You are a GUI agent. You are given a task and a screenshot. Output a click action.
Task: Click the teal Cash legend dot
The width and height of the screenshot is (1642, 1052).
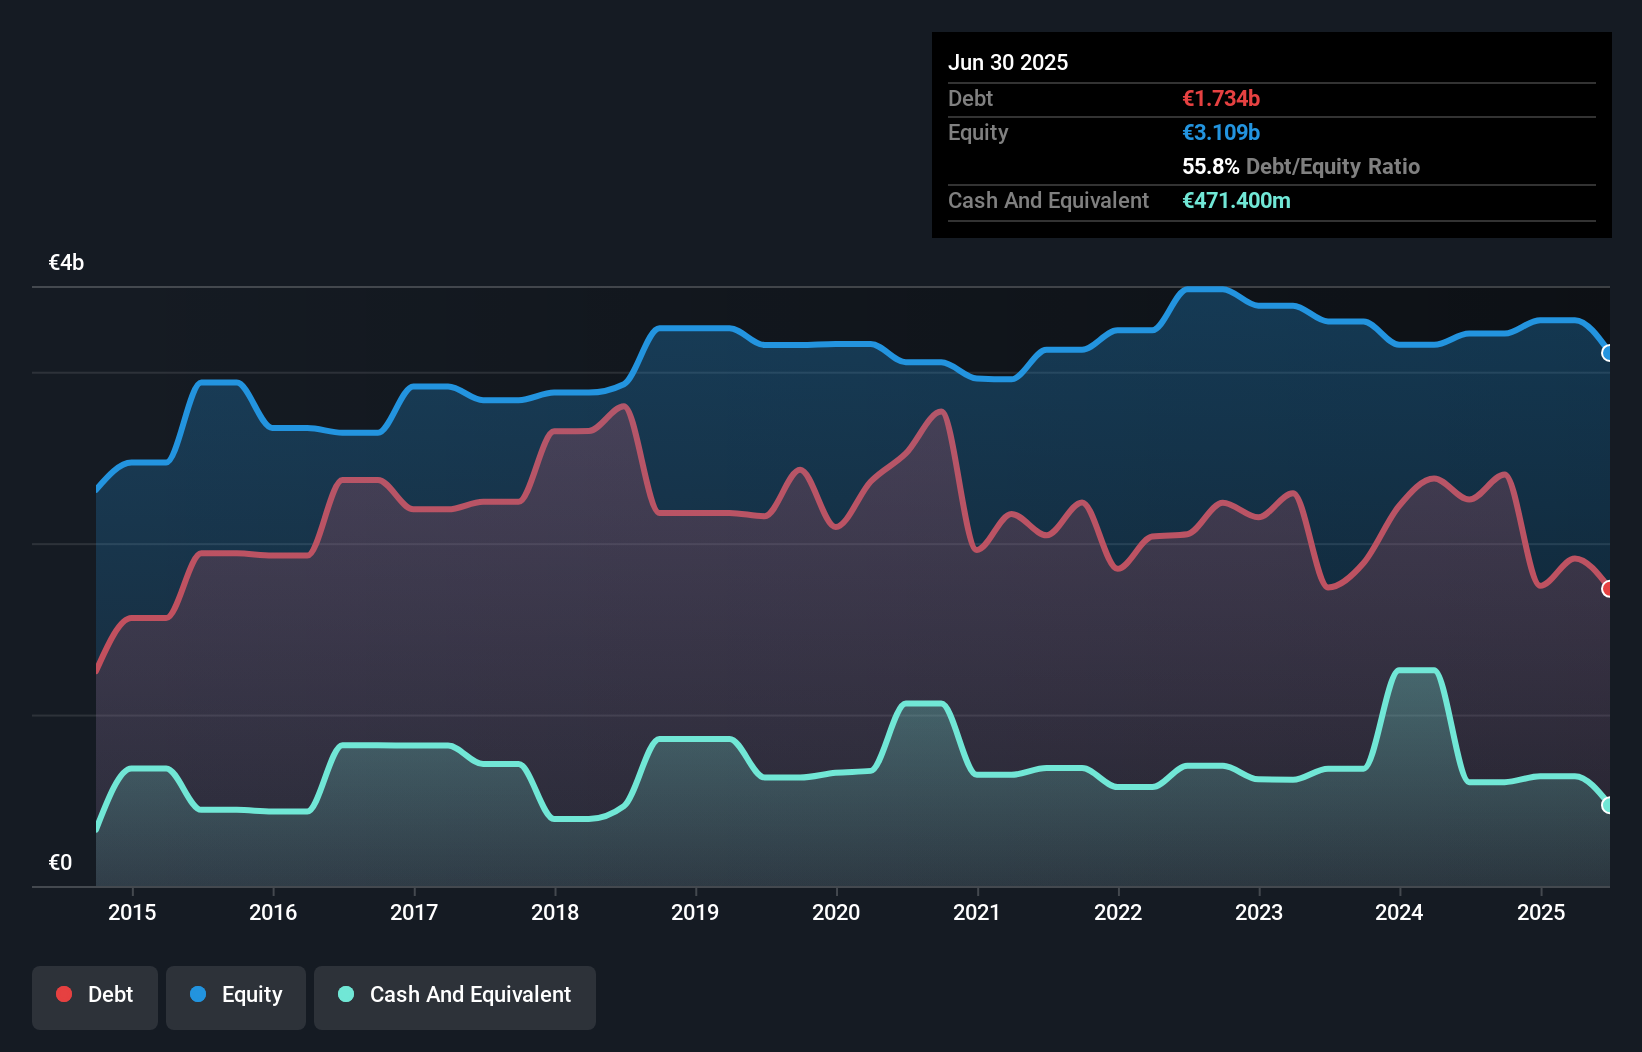pos(346,994)
